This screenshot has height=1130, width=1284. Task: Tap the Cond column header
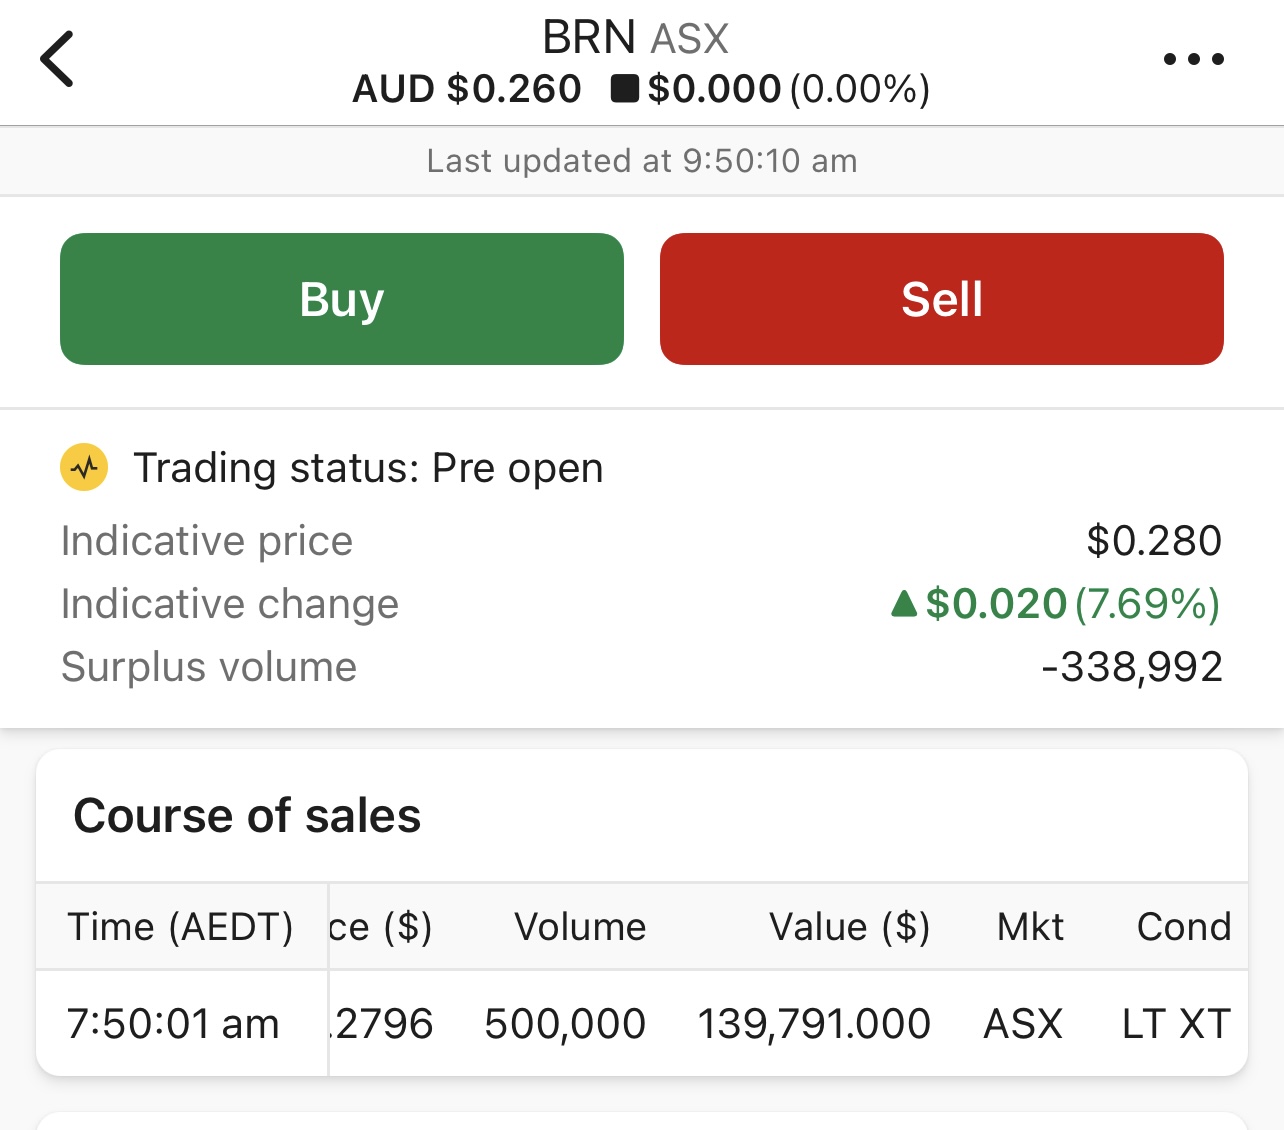tap(1183, 927)
